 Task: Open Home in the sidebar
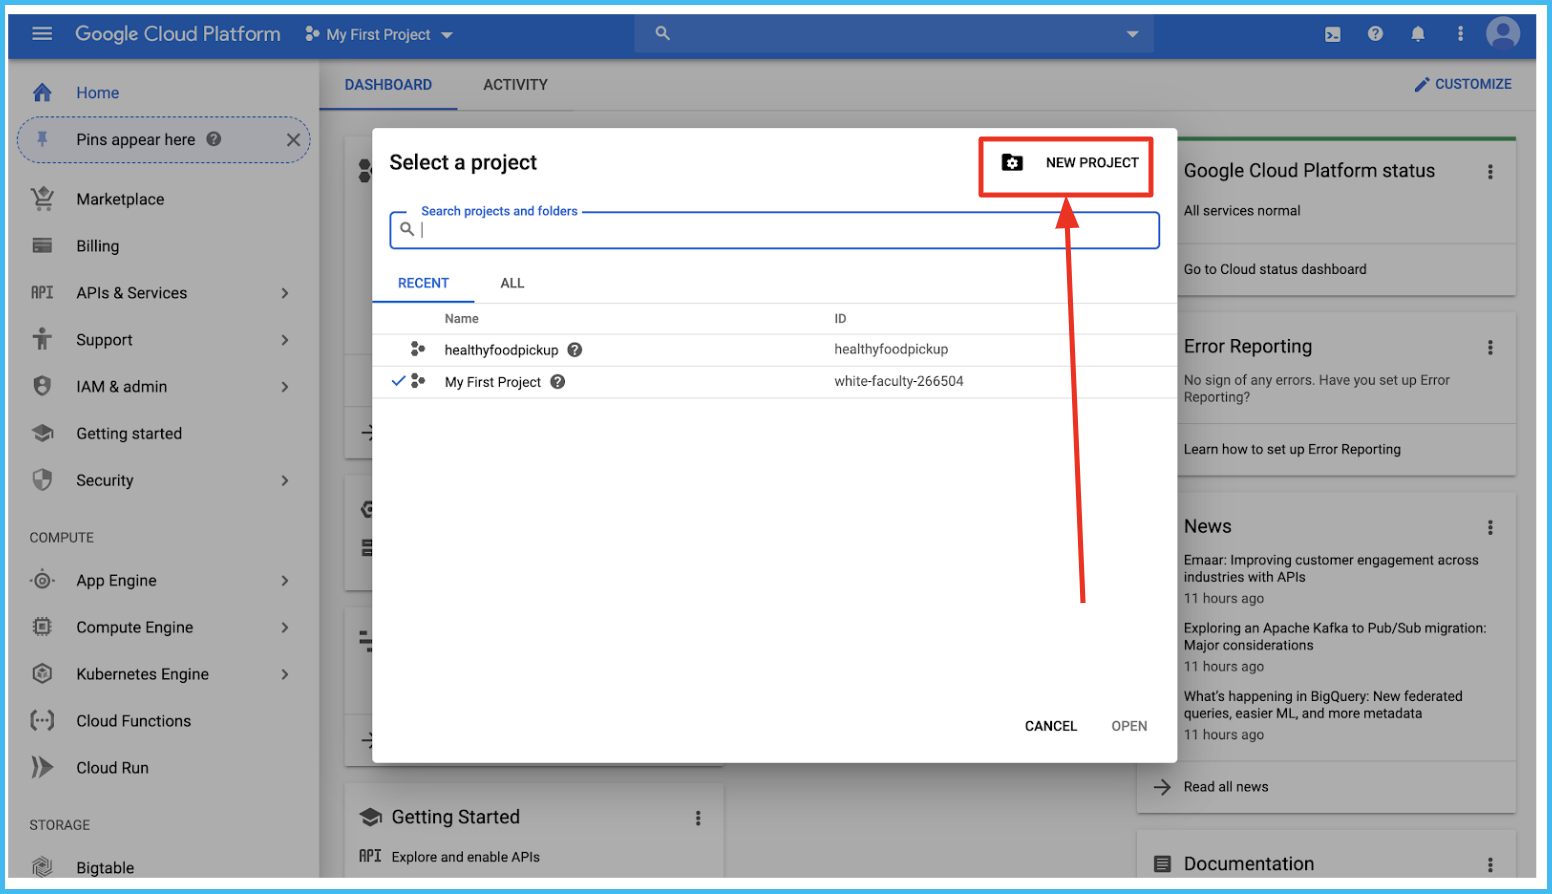tap(97, 93)
